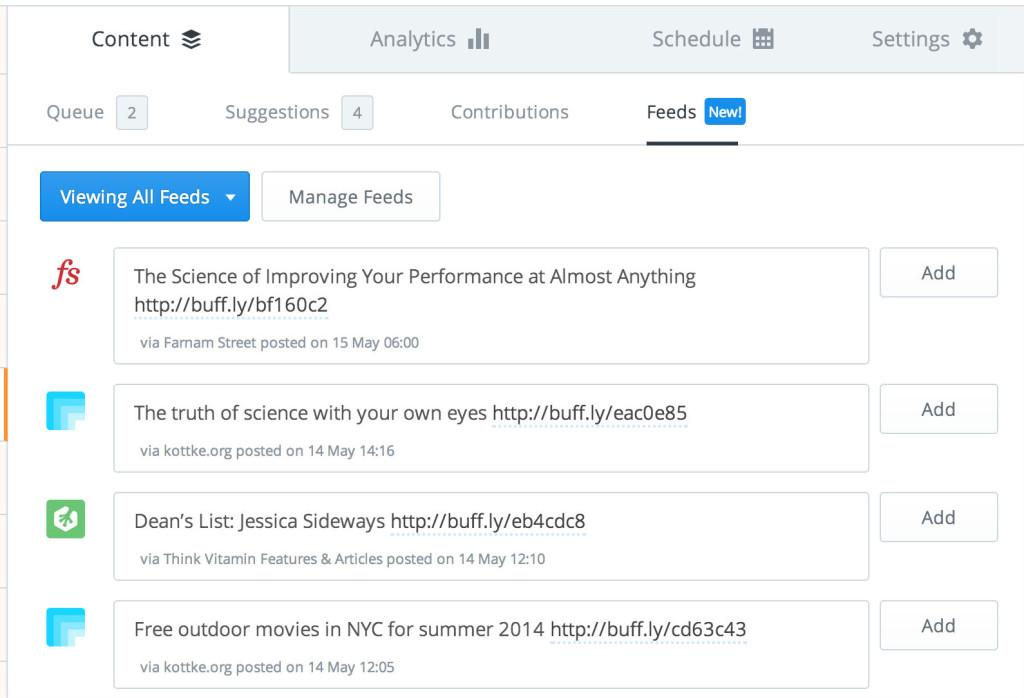Click the Analytics bar chart icon

[x=479, y=39]
